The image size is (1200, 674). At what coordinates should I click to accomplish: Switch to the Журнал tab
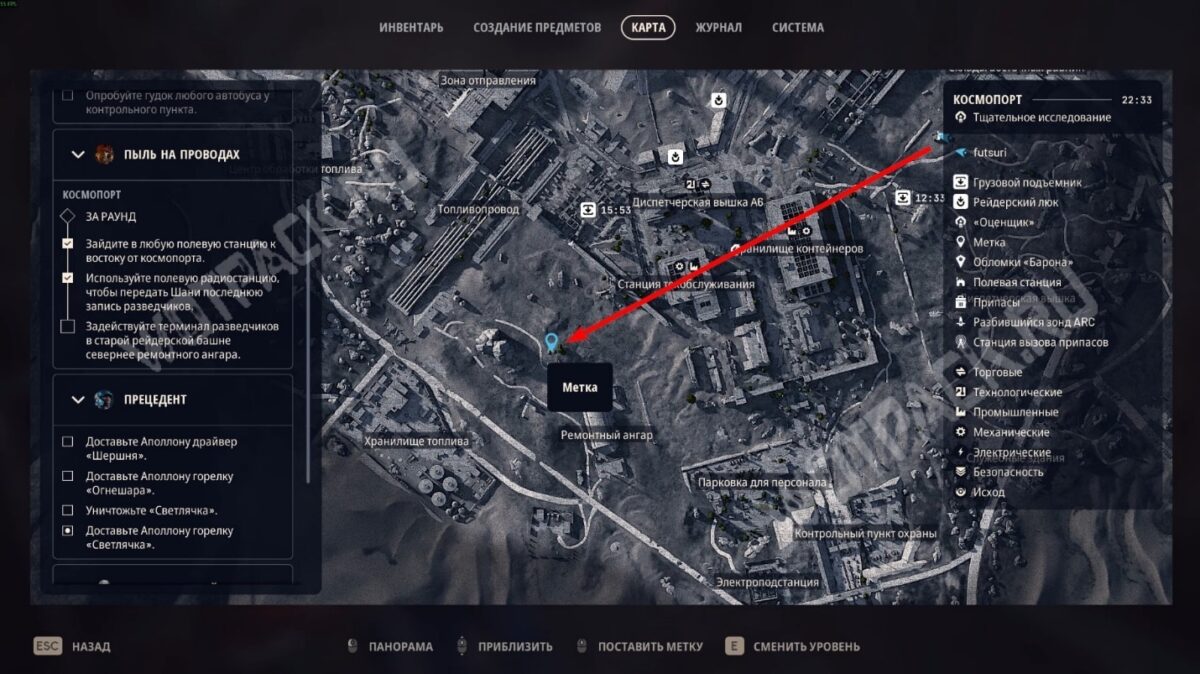coord(718,28)
